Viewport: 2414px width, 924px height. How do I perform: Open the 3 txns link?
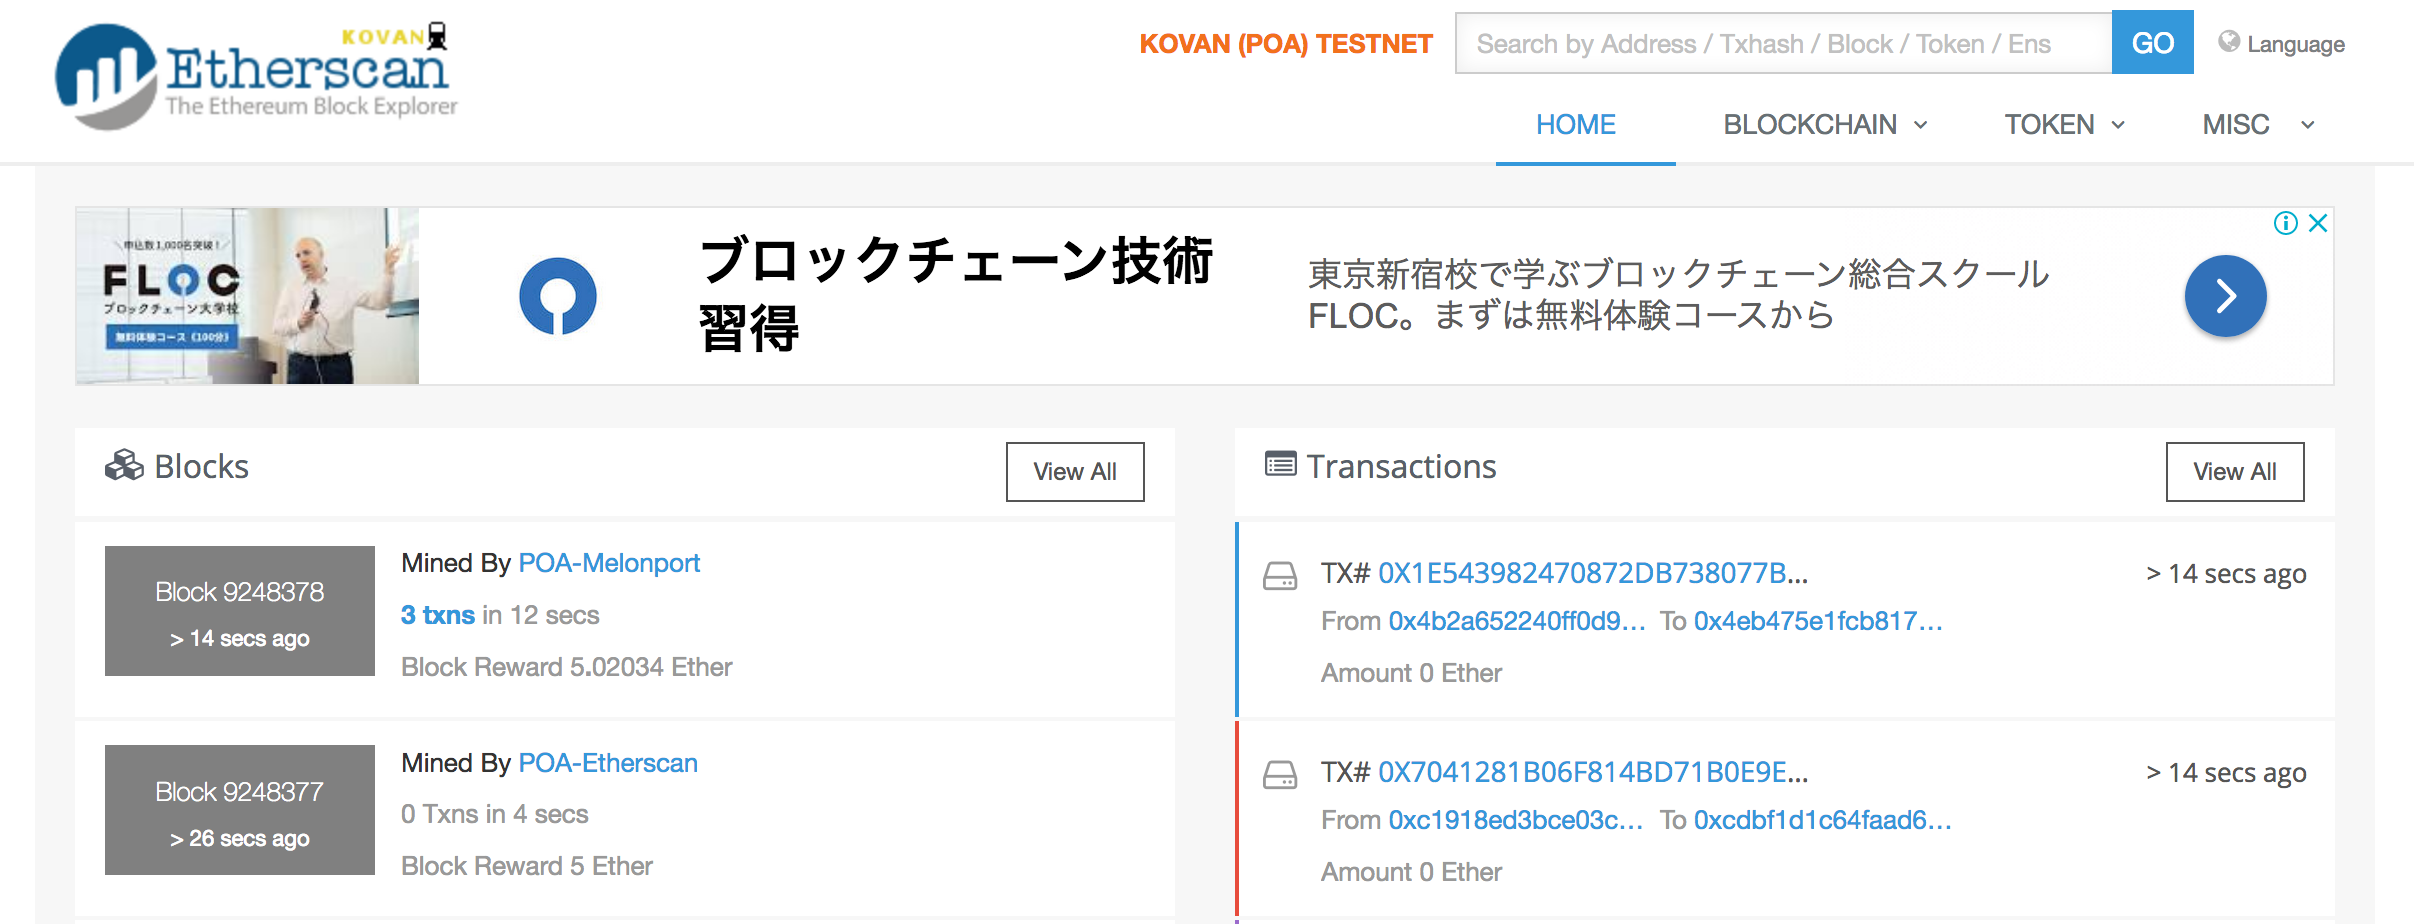point(438,615)
